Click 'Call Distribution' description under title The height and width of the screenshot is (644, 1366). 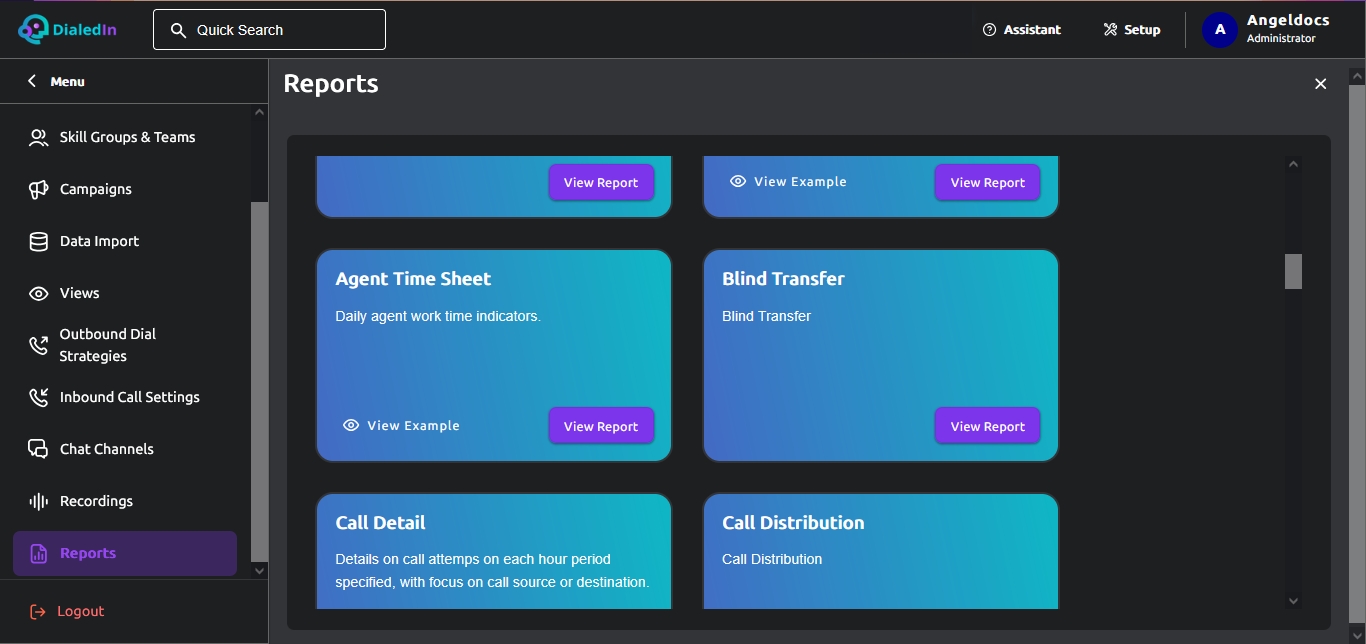pyautogui.click(x=772, y=559)
